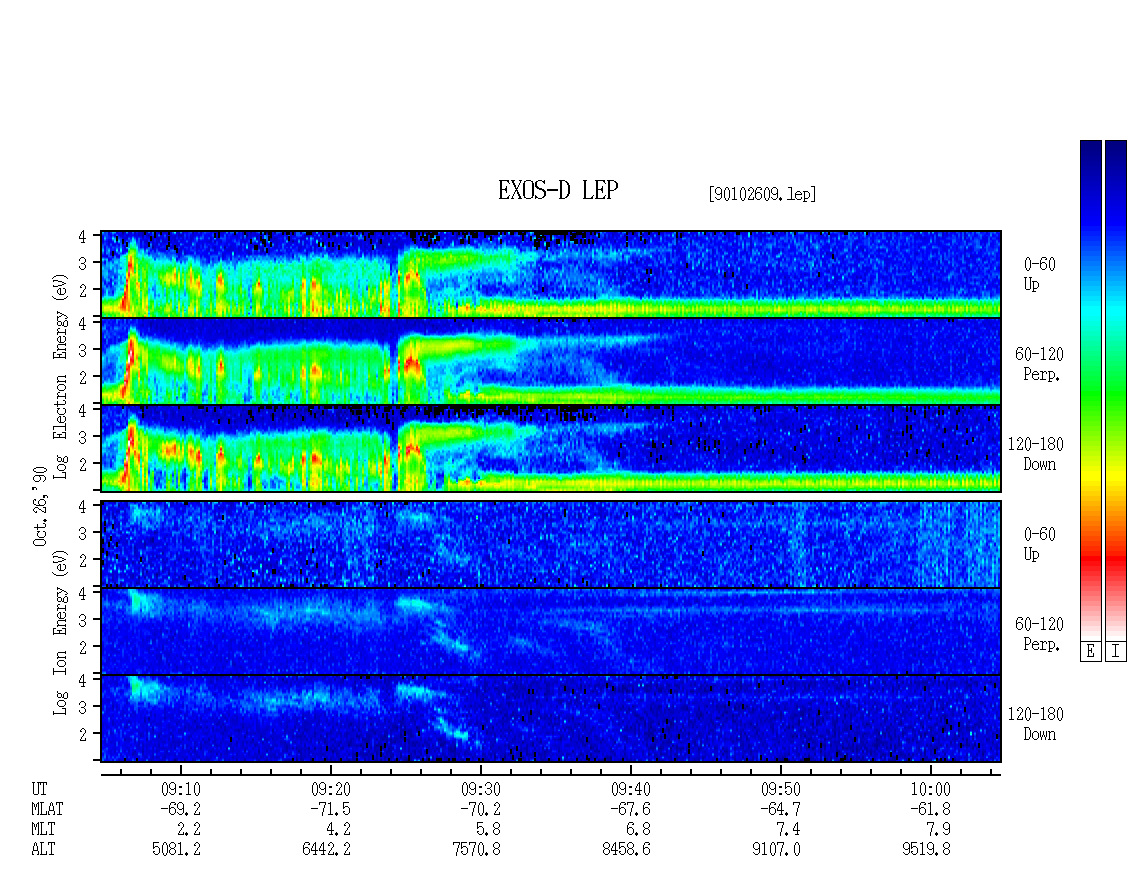Click the MLAT value -69.2
Image resolution: width=1130 pixels, height=875 pixels.
point(180,809)
